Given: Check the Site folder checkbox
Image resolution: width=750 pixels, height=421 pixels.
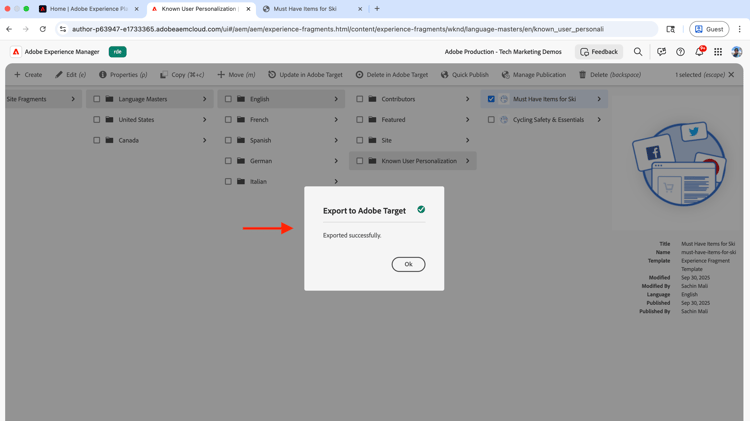Looking at the screenshot, I should 360,140.
